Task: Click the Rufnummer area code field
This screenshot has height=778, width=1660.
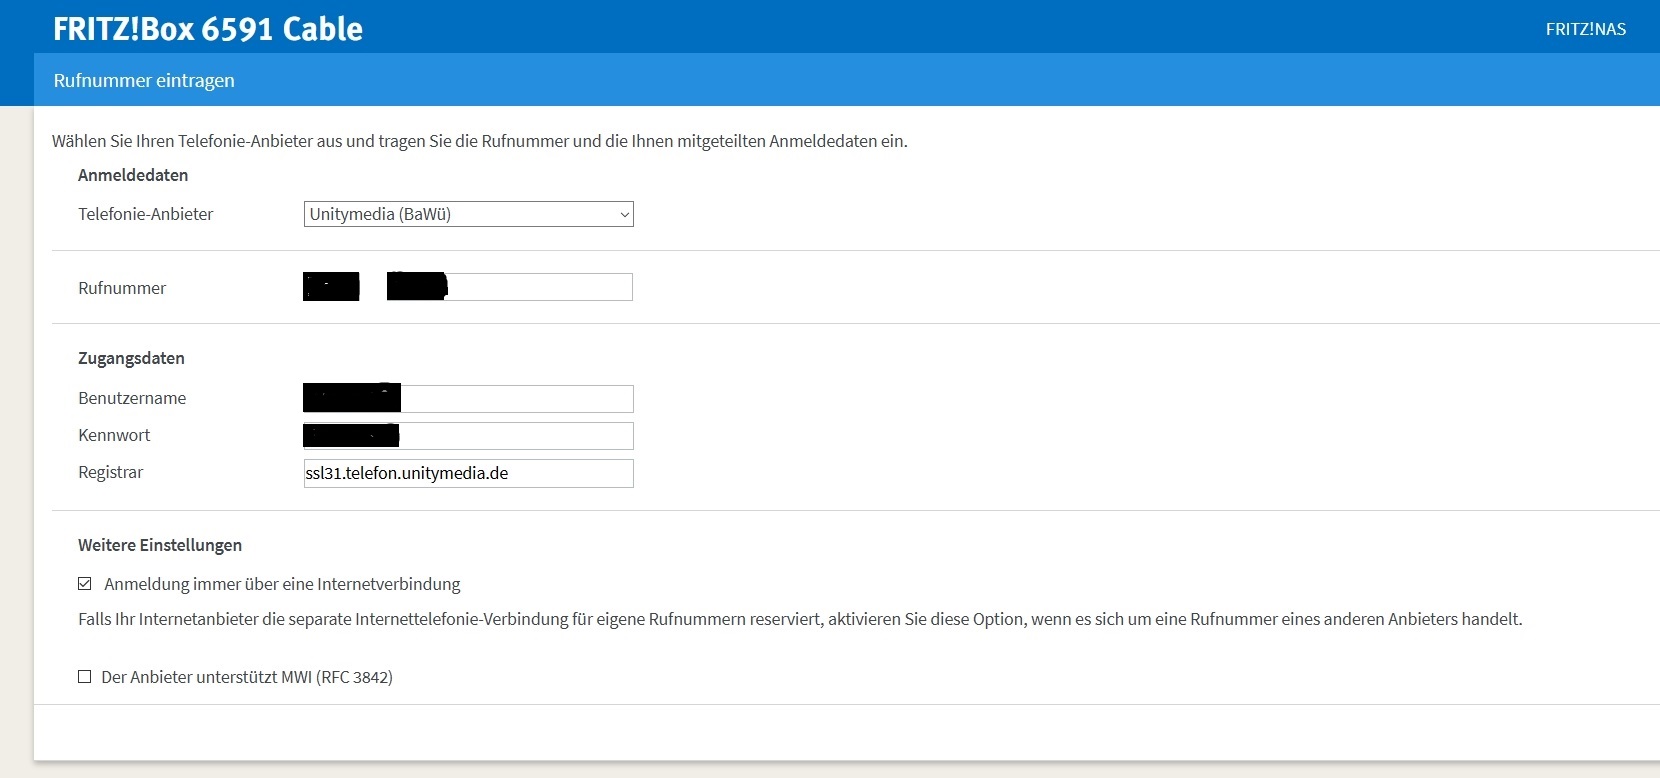Action: [x=331, y=287]
